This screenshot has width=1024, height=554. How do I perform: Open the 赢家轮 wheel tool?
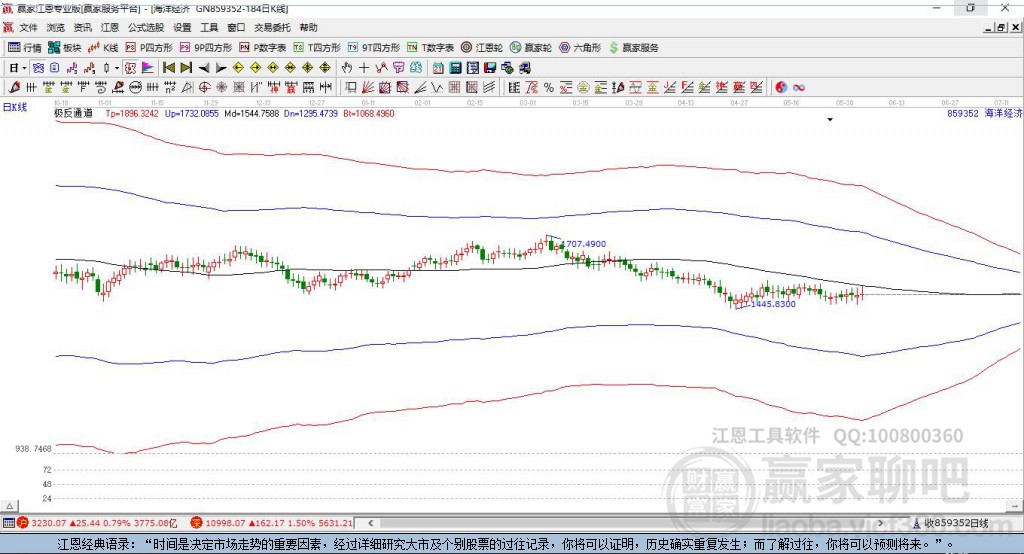click(531, 48)
